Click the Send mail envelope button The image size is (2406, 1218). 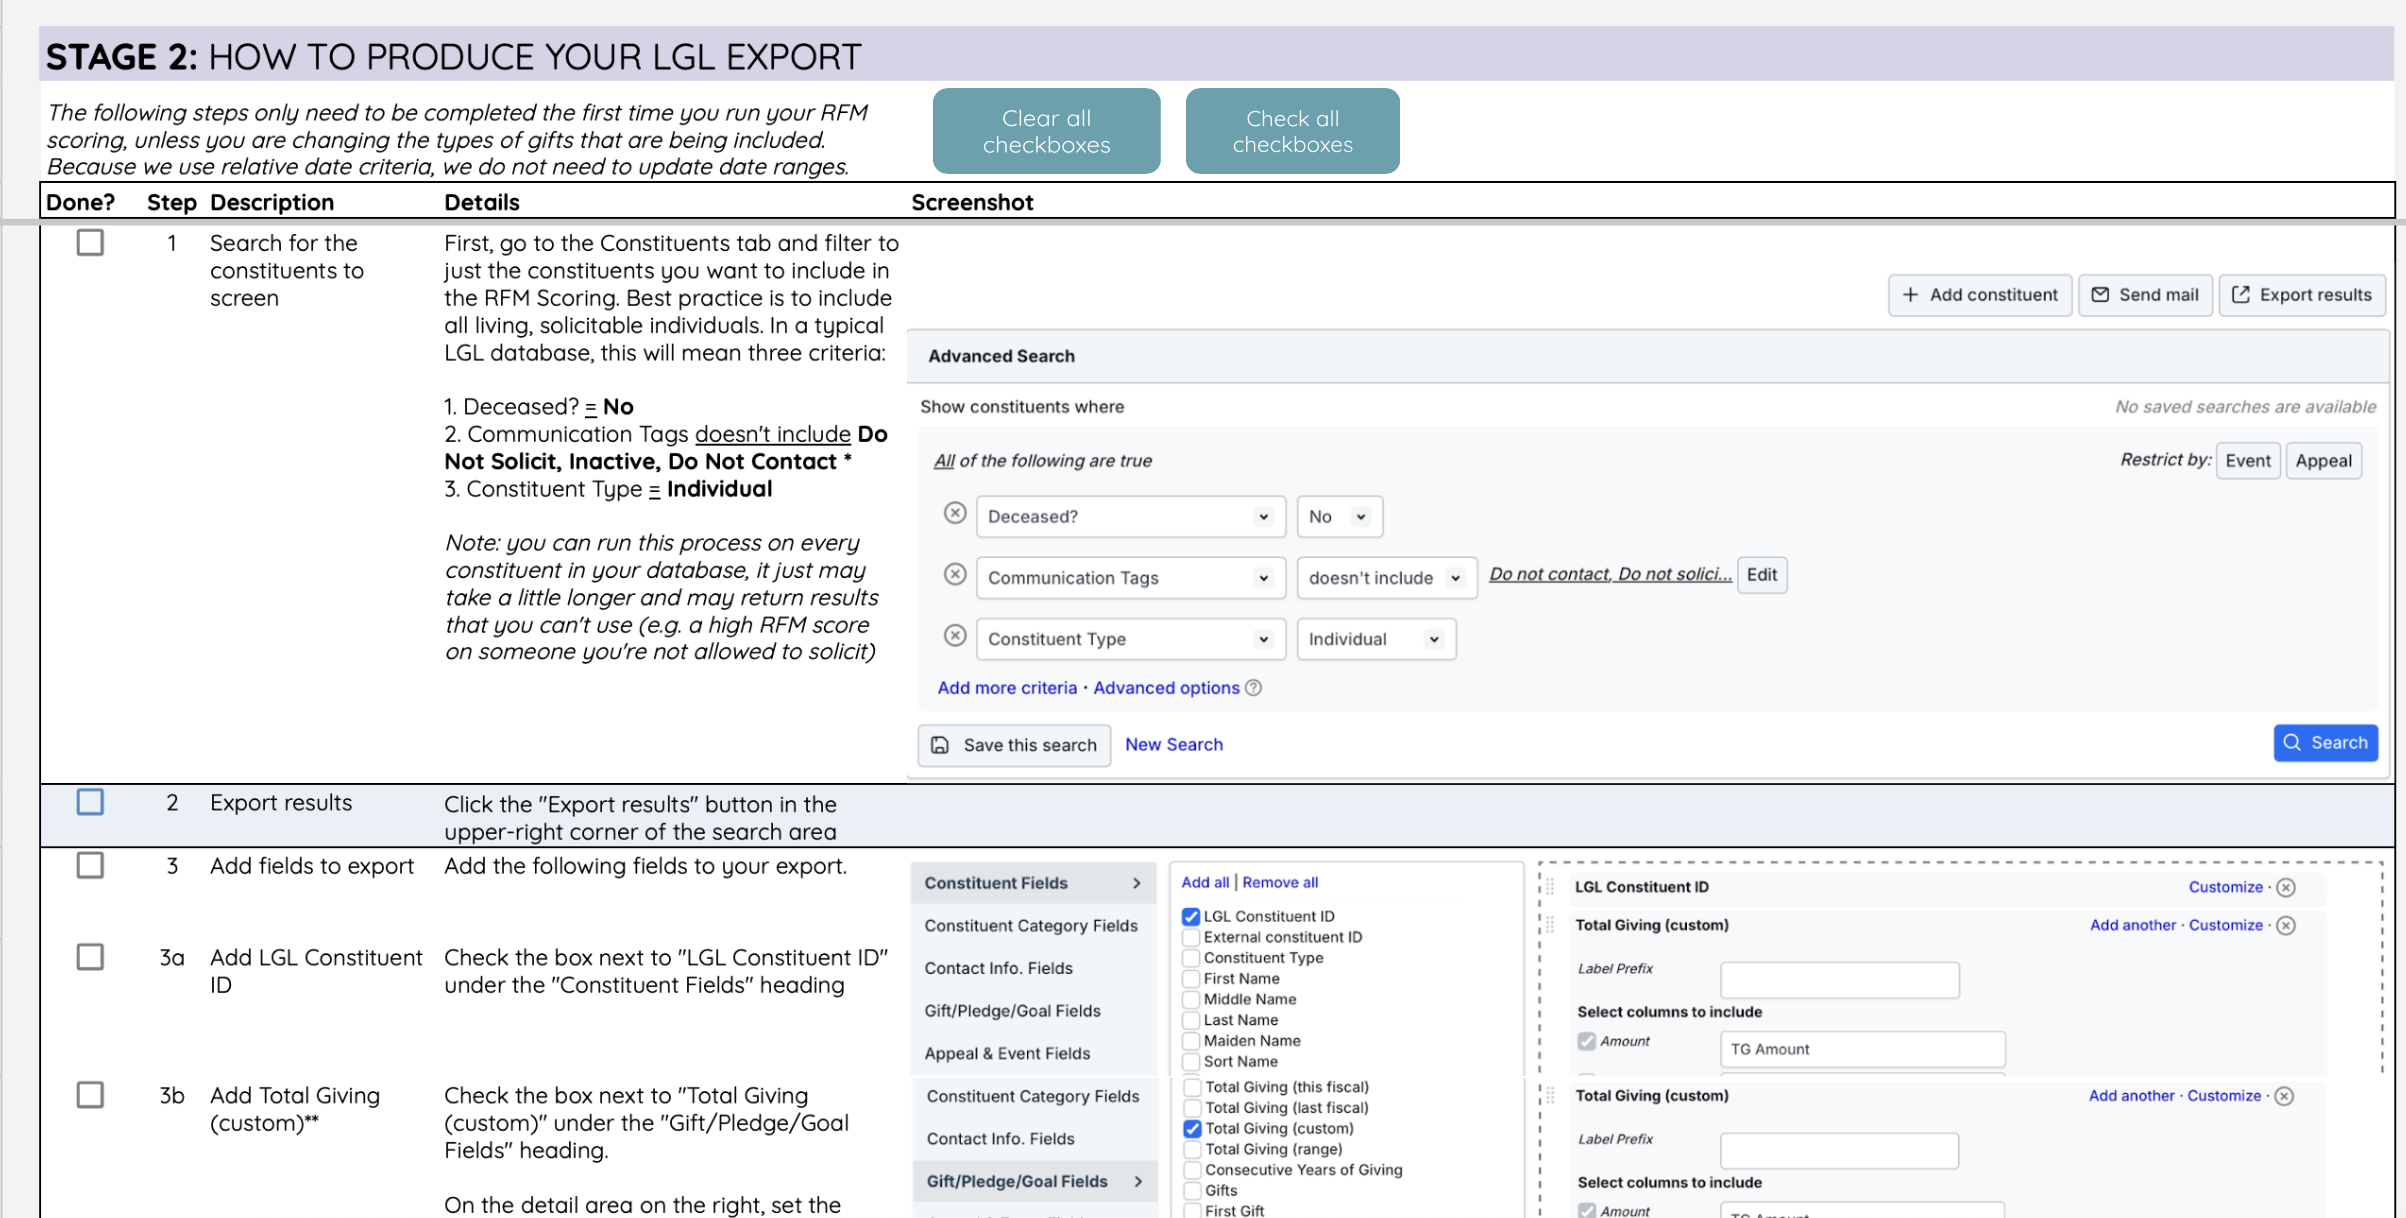click(x=2144, y=295)
